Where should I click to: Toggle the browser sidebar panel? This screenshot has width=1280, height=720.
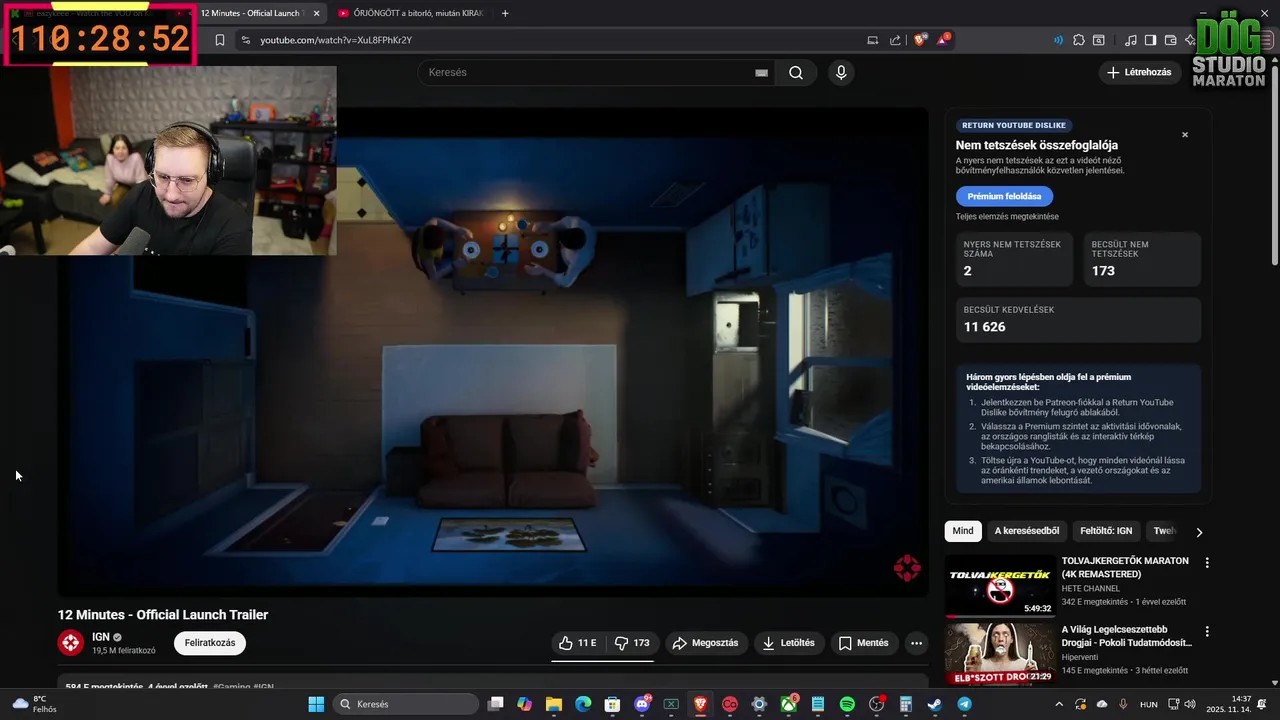(x=1150, y=40)
